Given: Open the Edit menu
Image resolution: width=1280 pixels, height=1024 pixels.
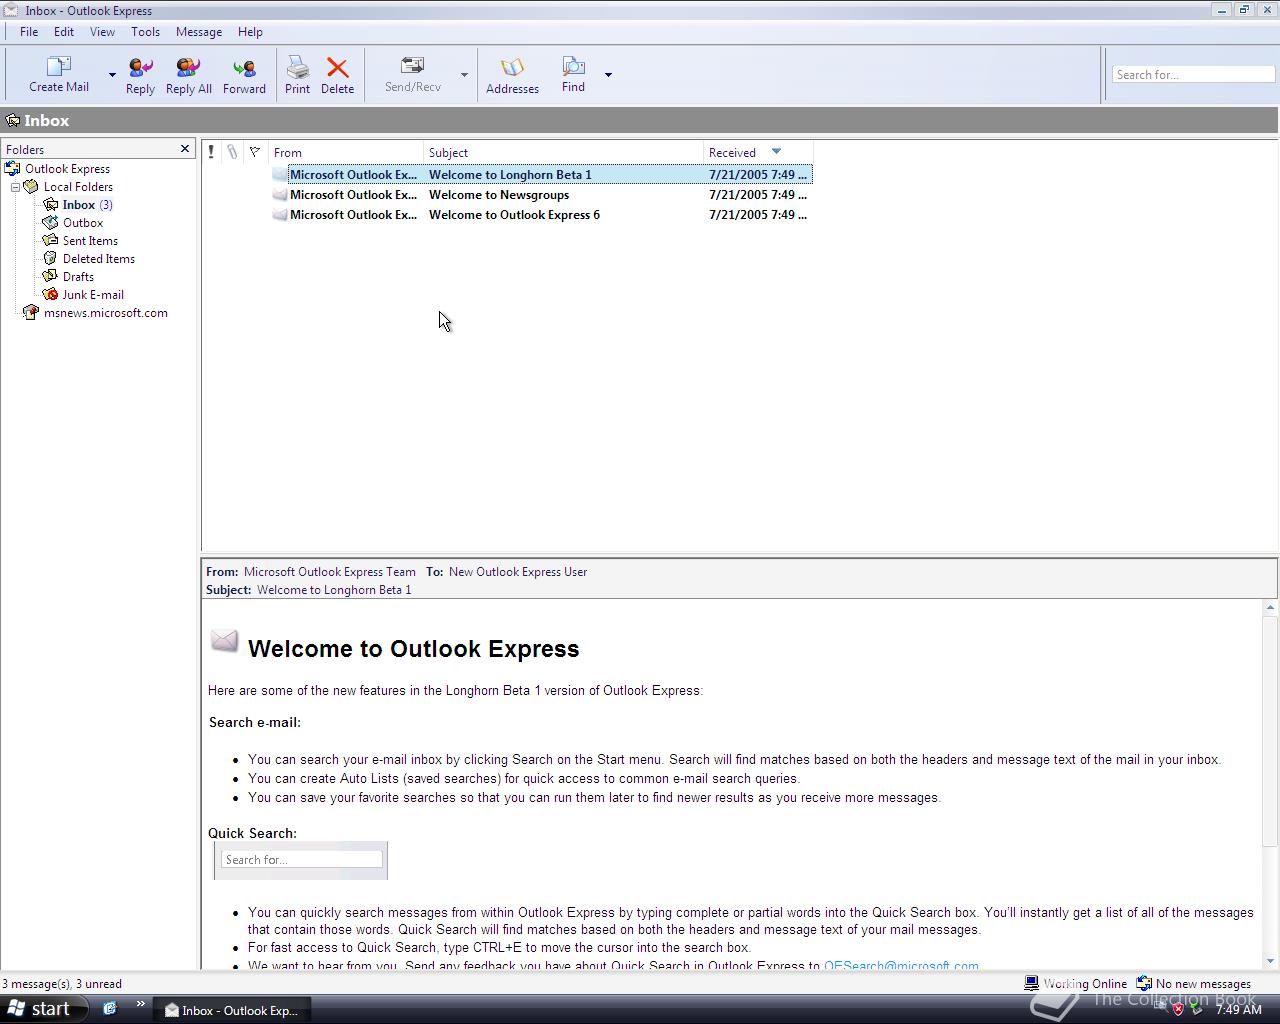Looking at the screenshot, I should 64,32.
